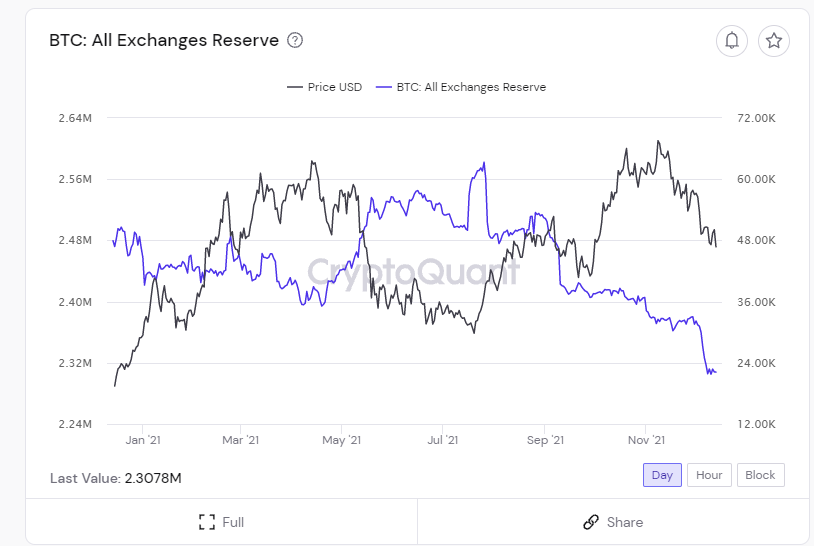Switch to Block interval
Screen dimensions: 814x546
760,475
